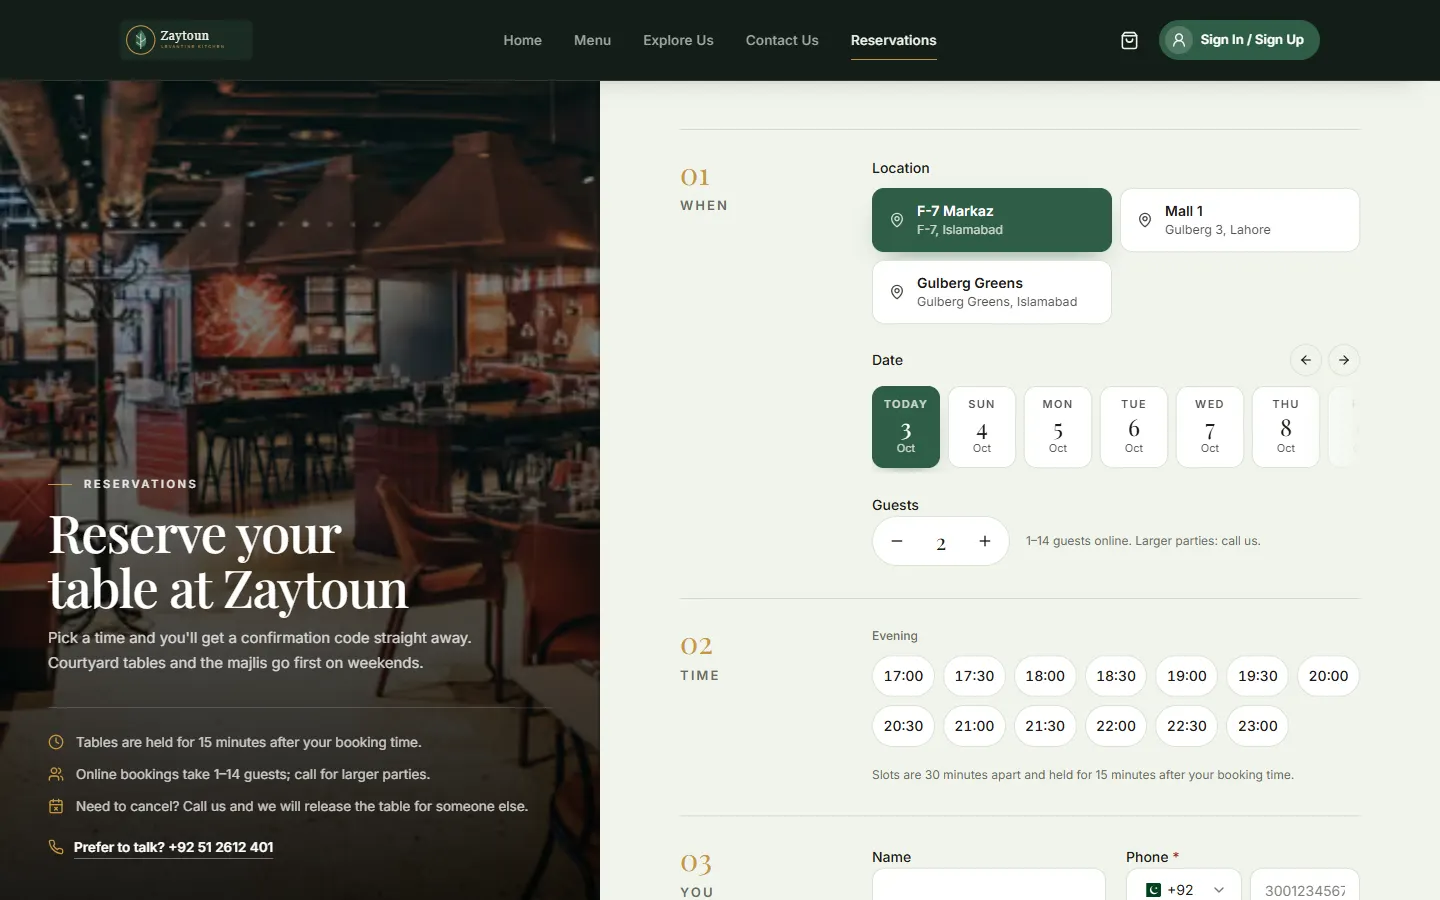Viewport: 1440px width, 900px height.
Task: Choose the 23:00 time slot
Action: point(1258,726)
